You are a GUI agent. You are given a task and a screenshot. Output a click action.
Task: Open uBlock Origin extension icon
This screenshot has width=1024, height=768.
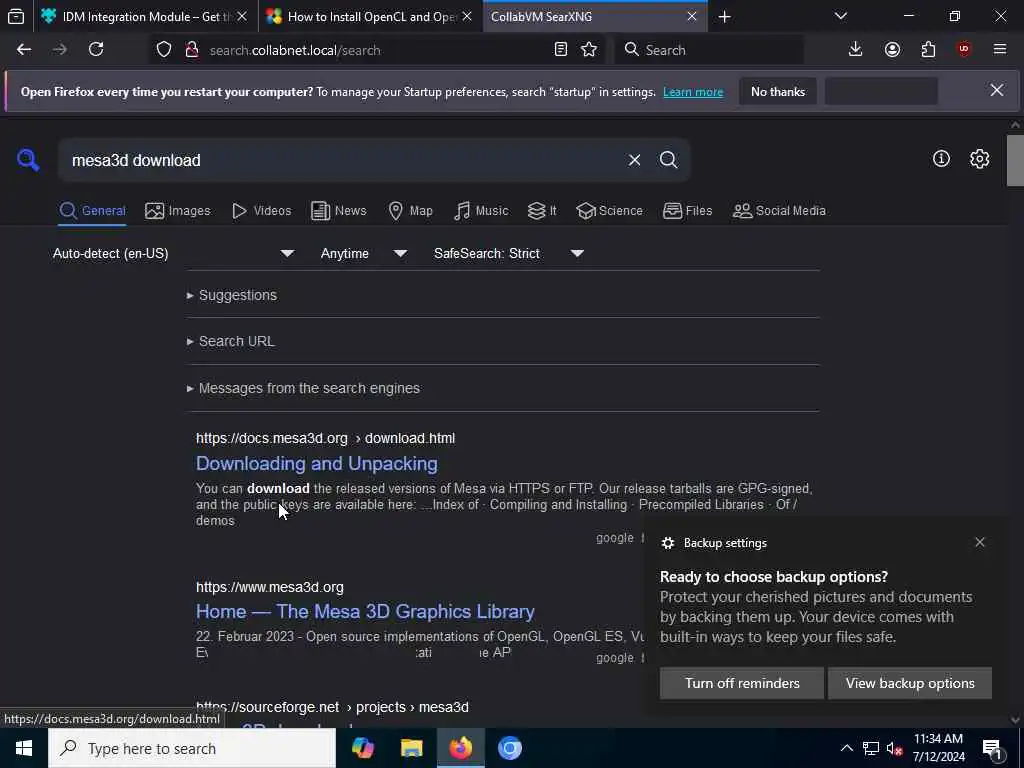tap(964, 50)
